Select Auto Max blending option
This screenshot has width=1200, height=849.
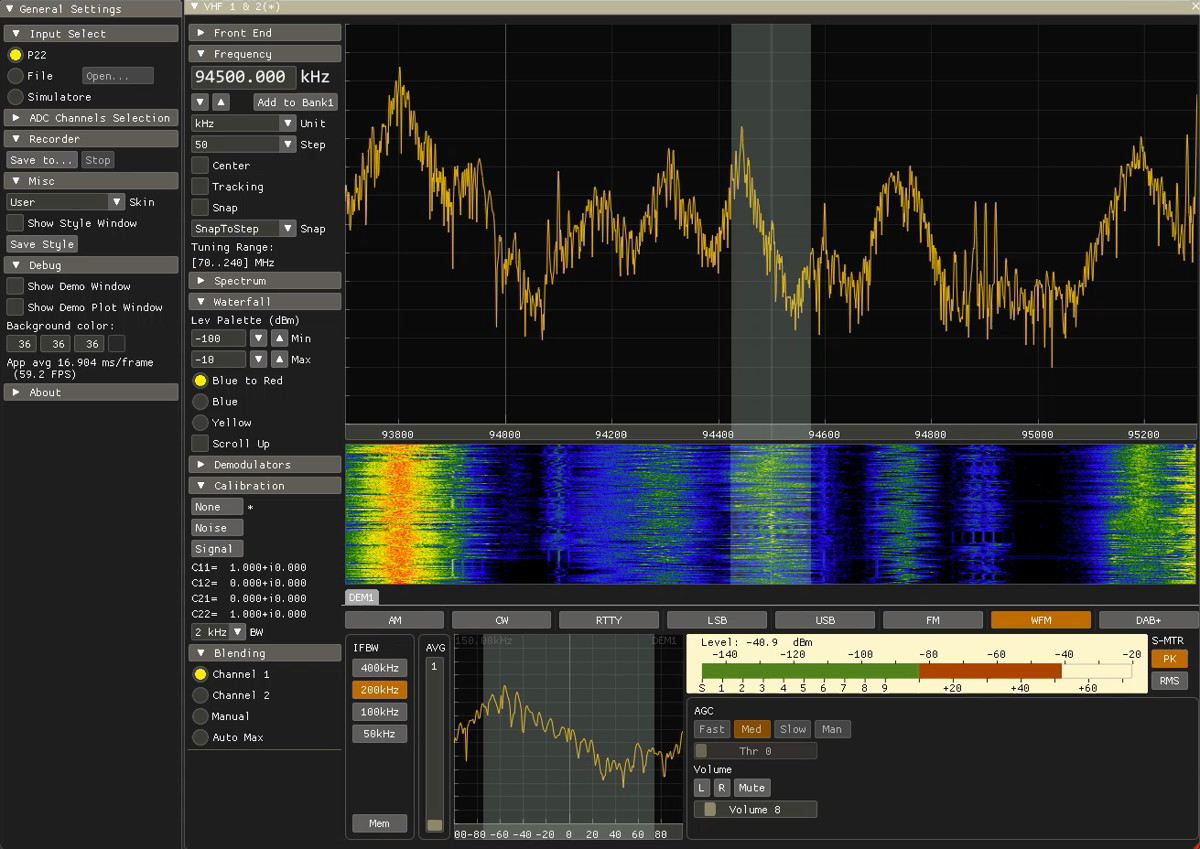click(x=200, y=737)
